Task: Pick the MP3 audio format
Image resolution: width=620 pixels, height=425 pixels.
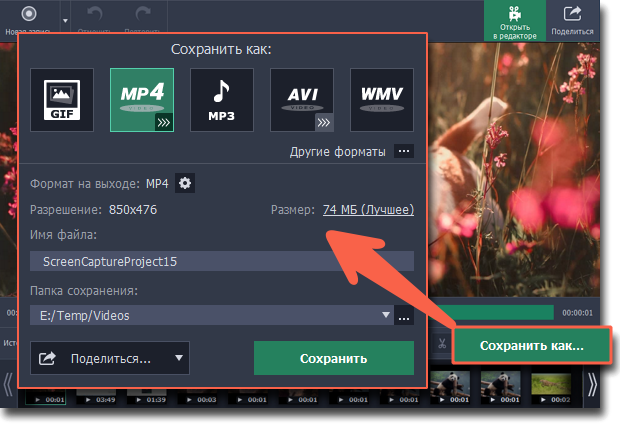Action: 222,100
